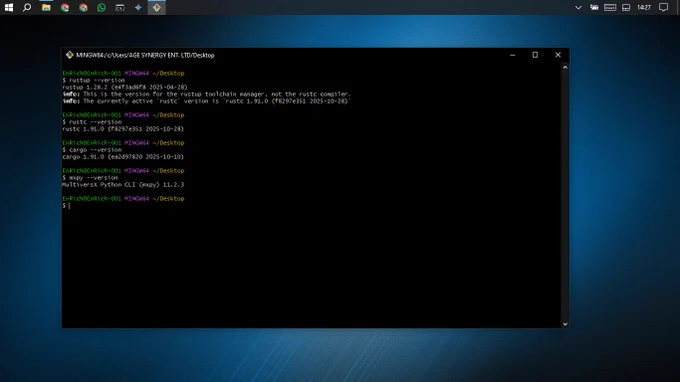Launch File Explorer from the taskbar
Image resolution: width=680 pixels, height=382 pixels.
[x=46, y=7]
